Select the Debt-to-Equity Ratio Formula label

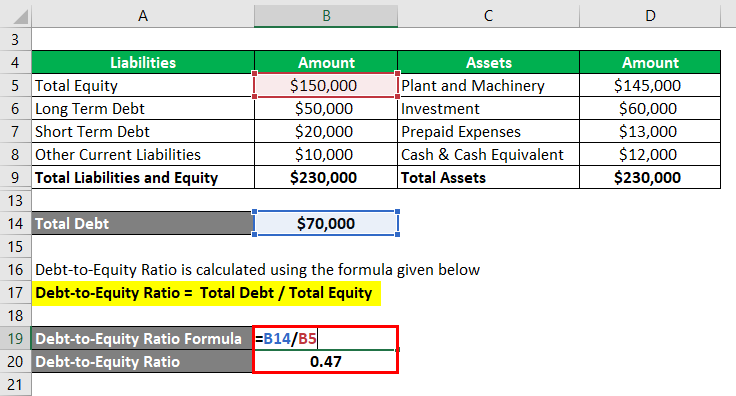pos(143,338)
